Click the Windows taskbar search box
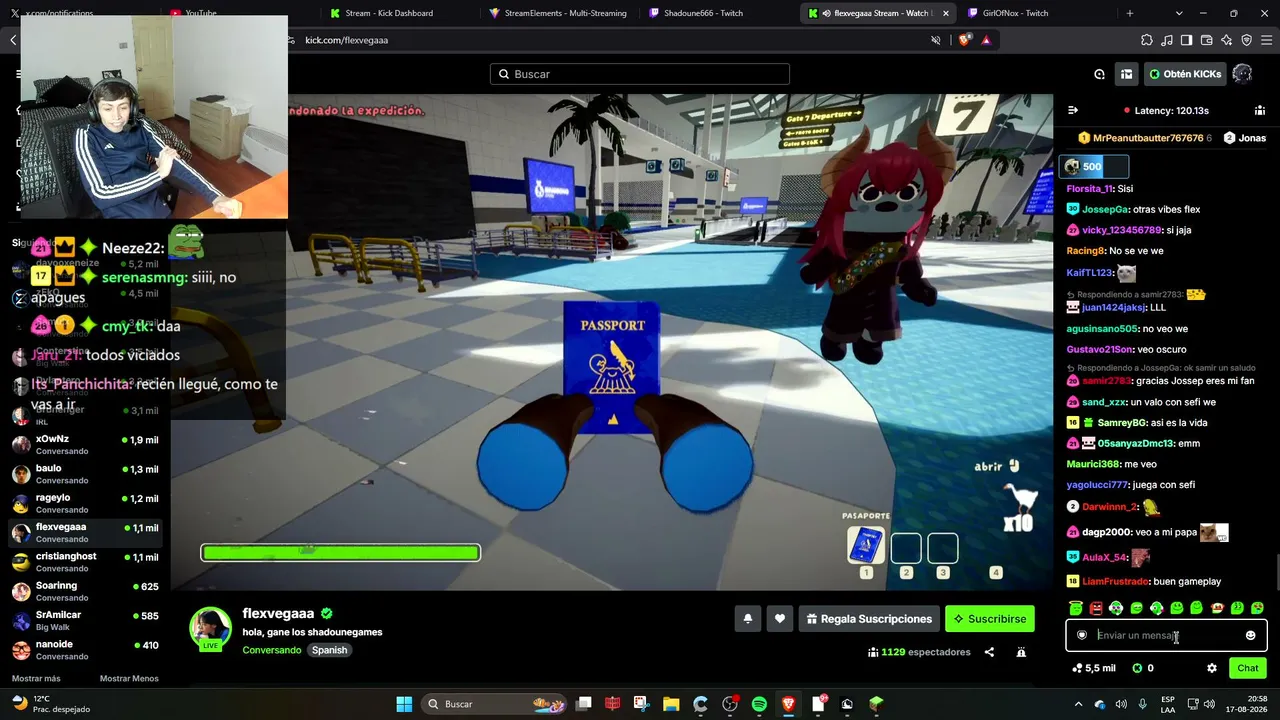1280x720 pixels. point(493,704)
